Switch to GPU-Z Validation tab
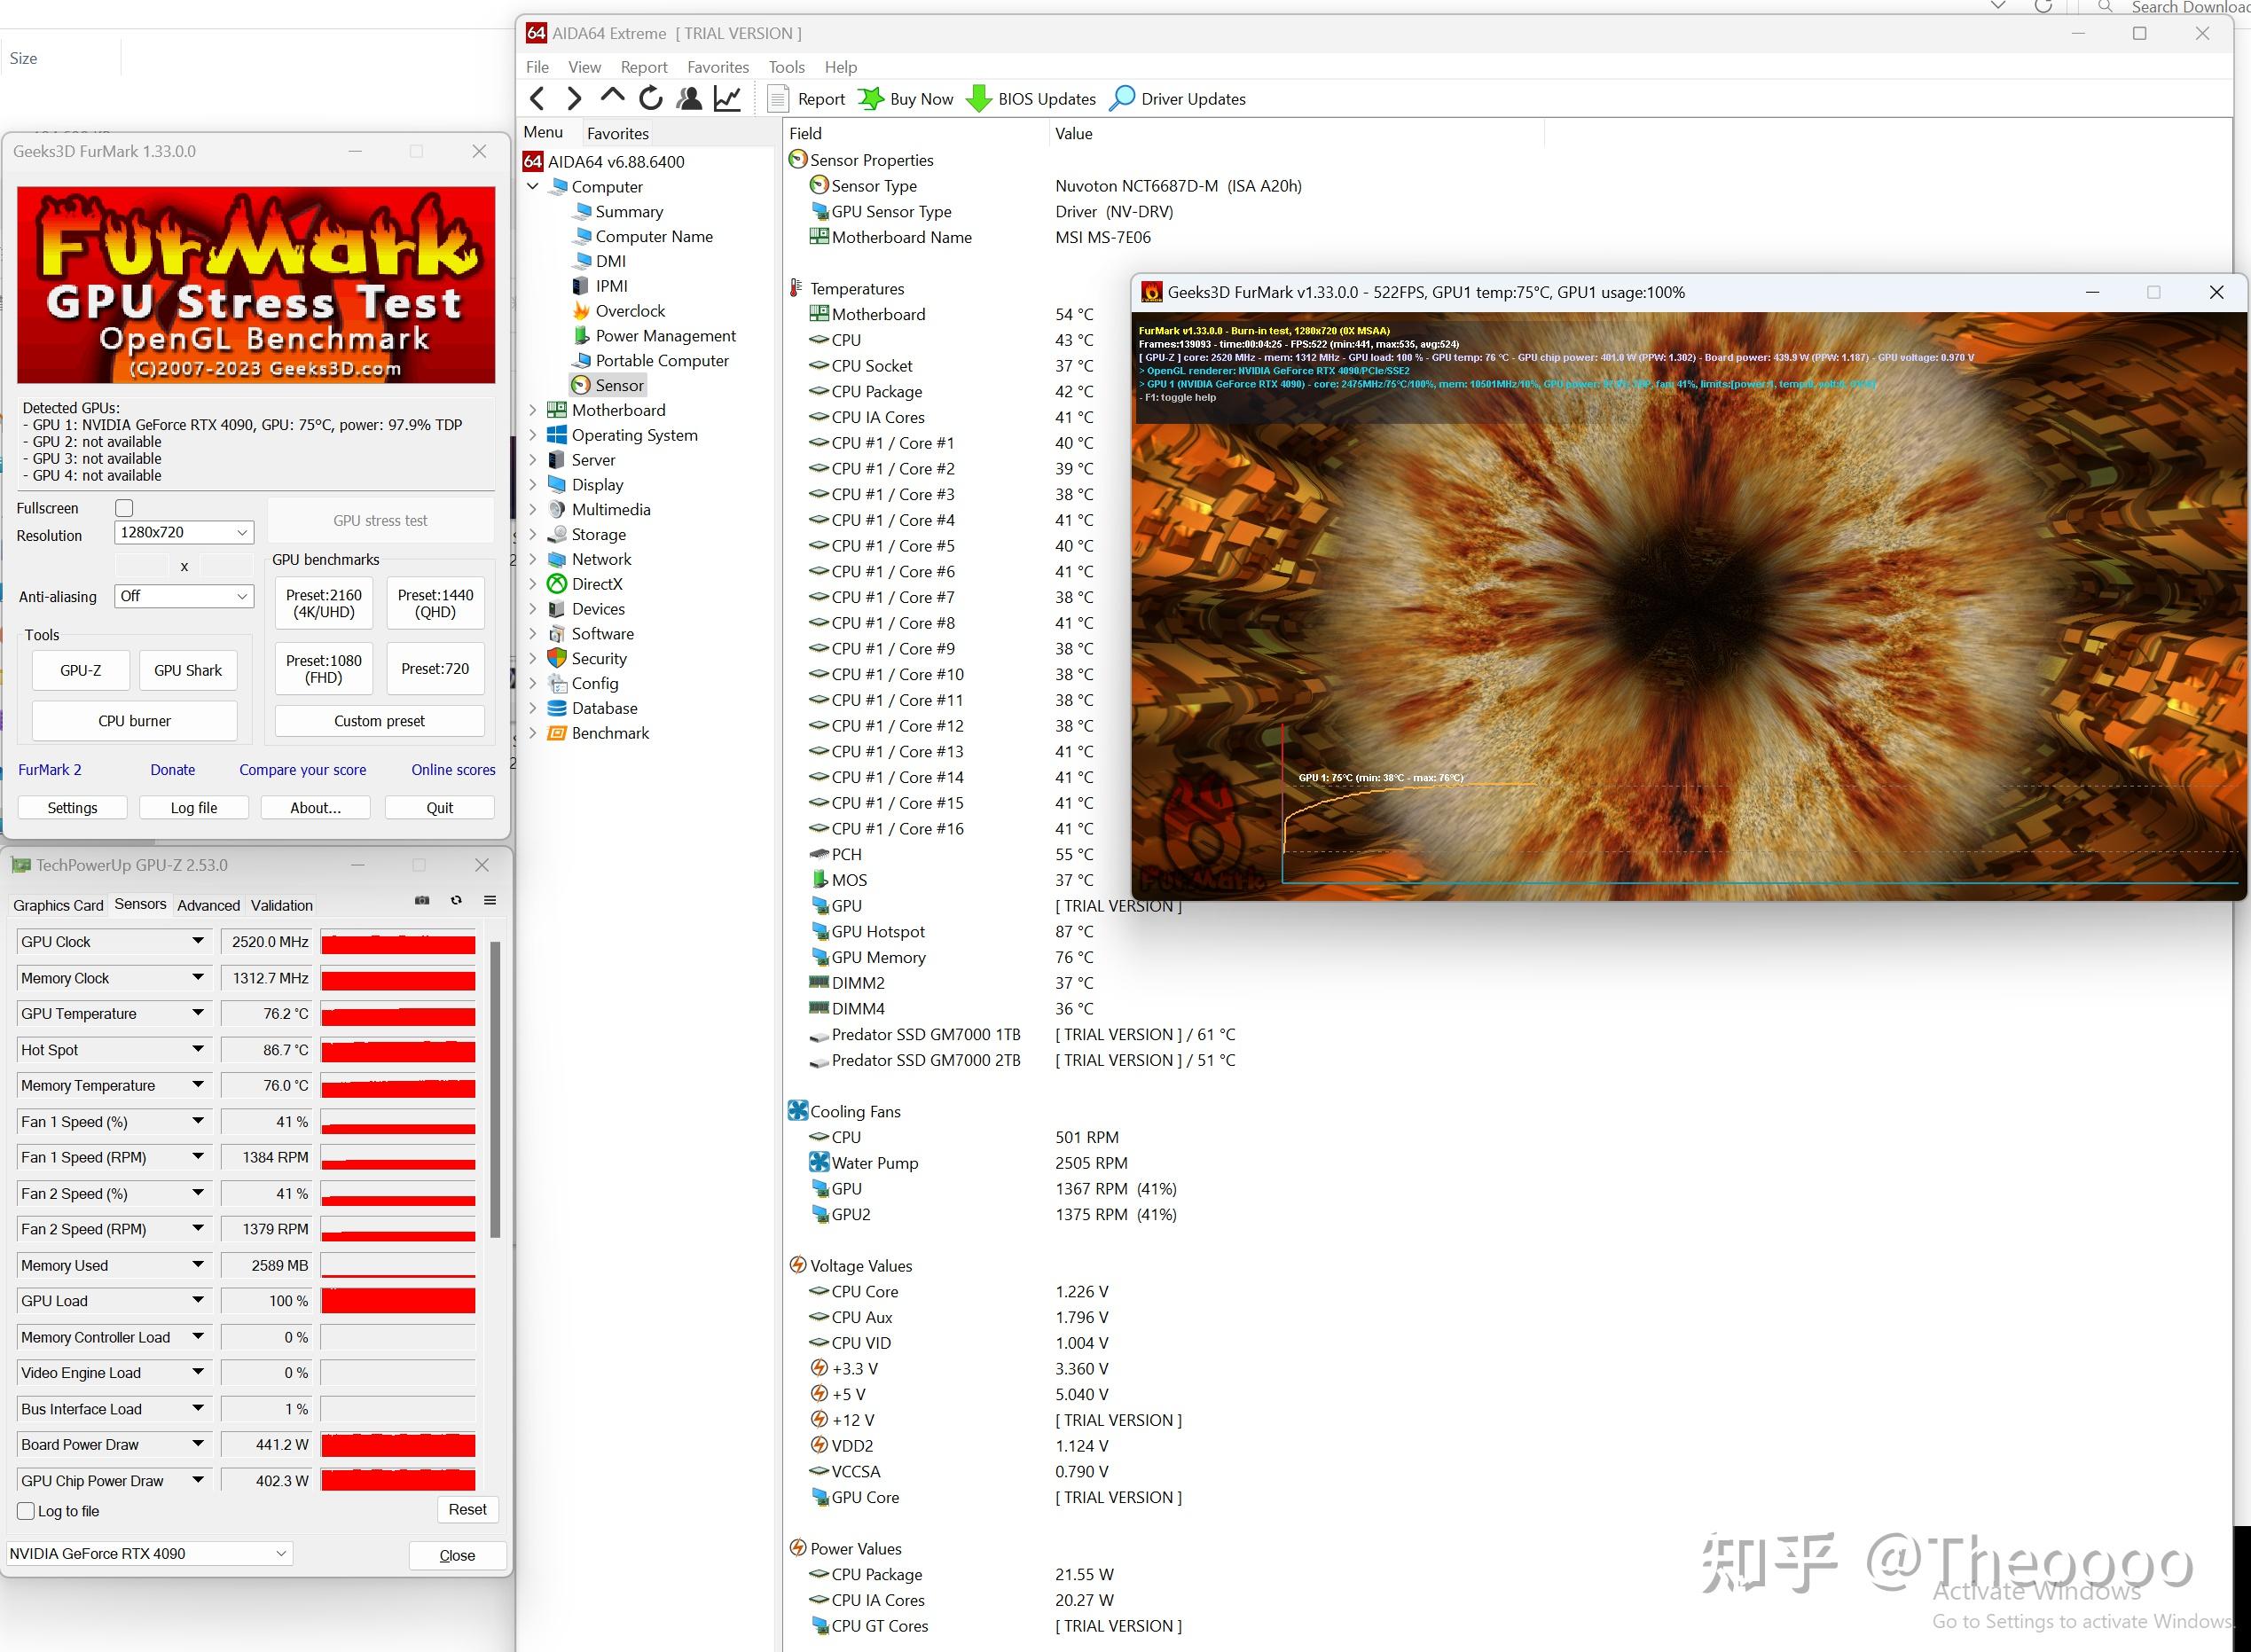The height and width of the screenshot is (1652, 2251). [281, 905]
